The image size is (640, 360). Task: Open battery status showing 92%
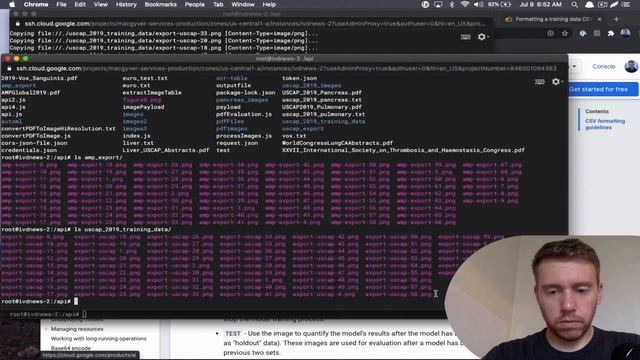click(x=499, y=4)
